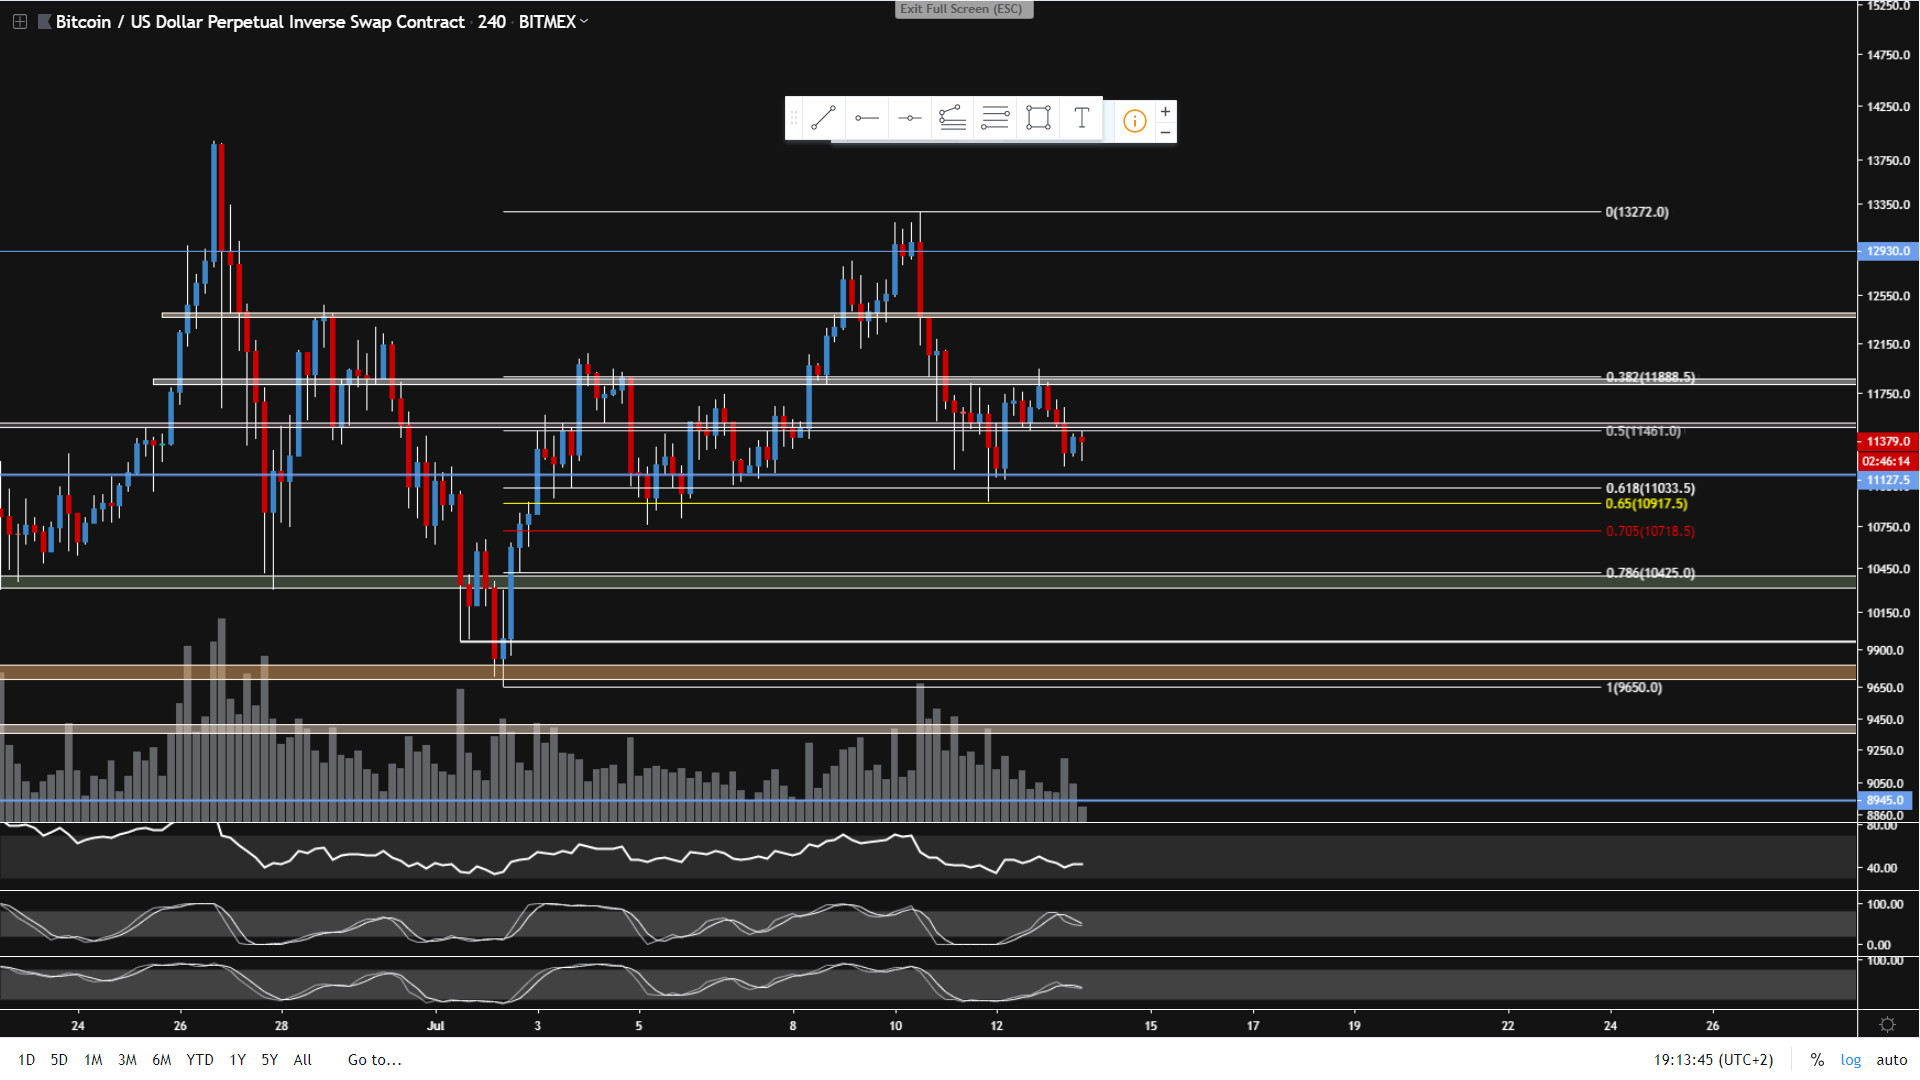1920x1080 pixels.
Task: Select the Trend Line drawing tool
Action: (823, 119)
